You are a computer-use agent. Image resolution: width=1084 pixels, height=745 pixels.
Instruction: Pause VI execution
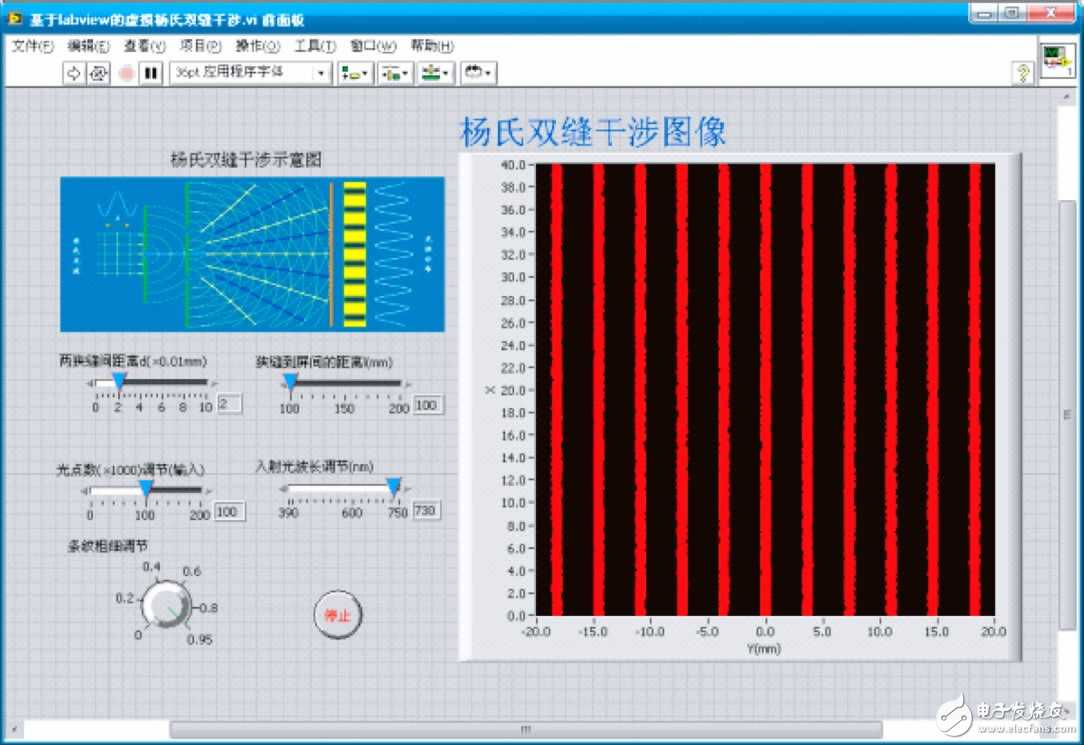click(151, 73)
